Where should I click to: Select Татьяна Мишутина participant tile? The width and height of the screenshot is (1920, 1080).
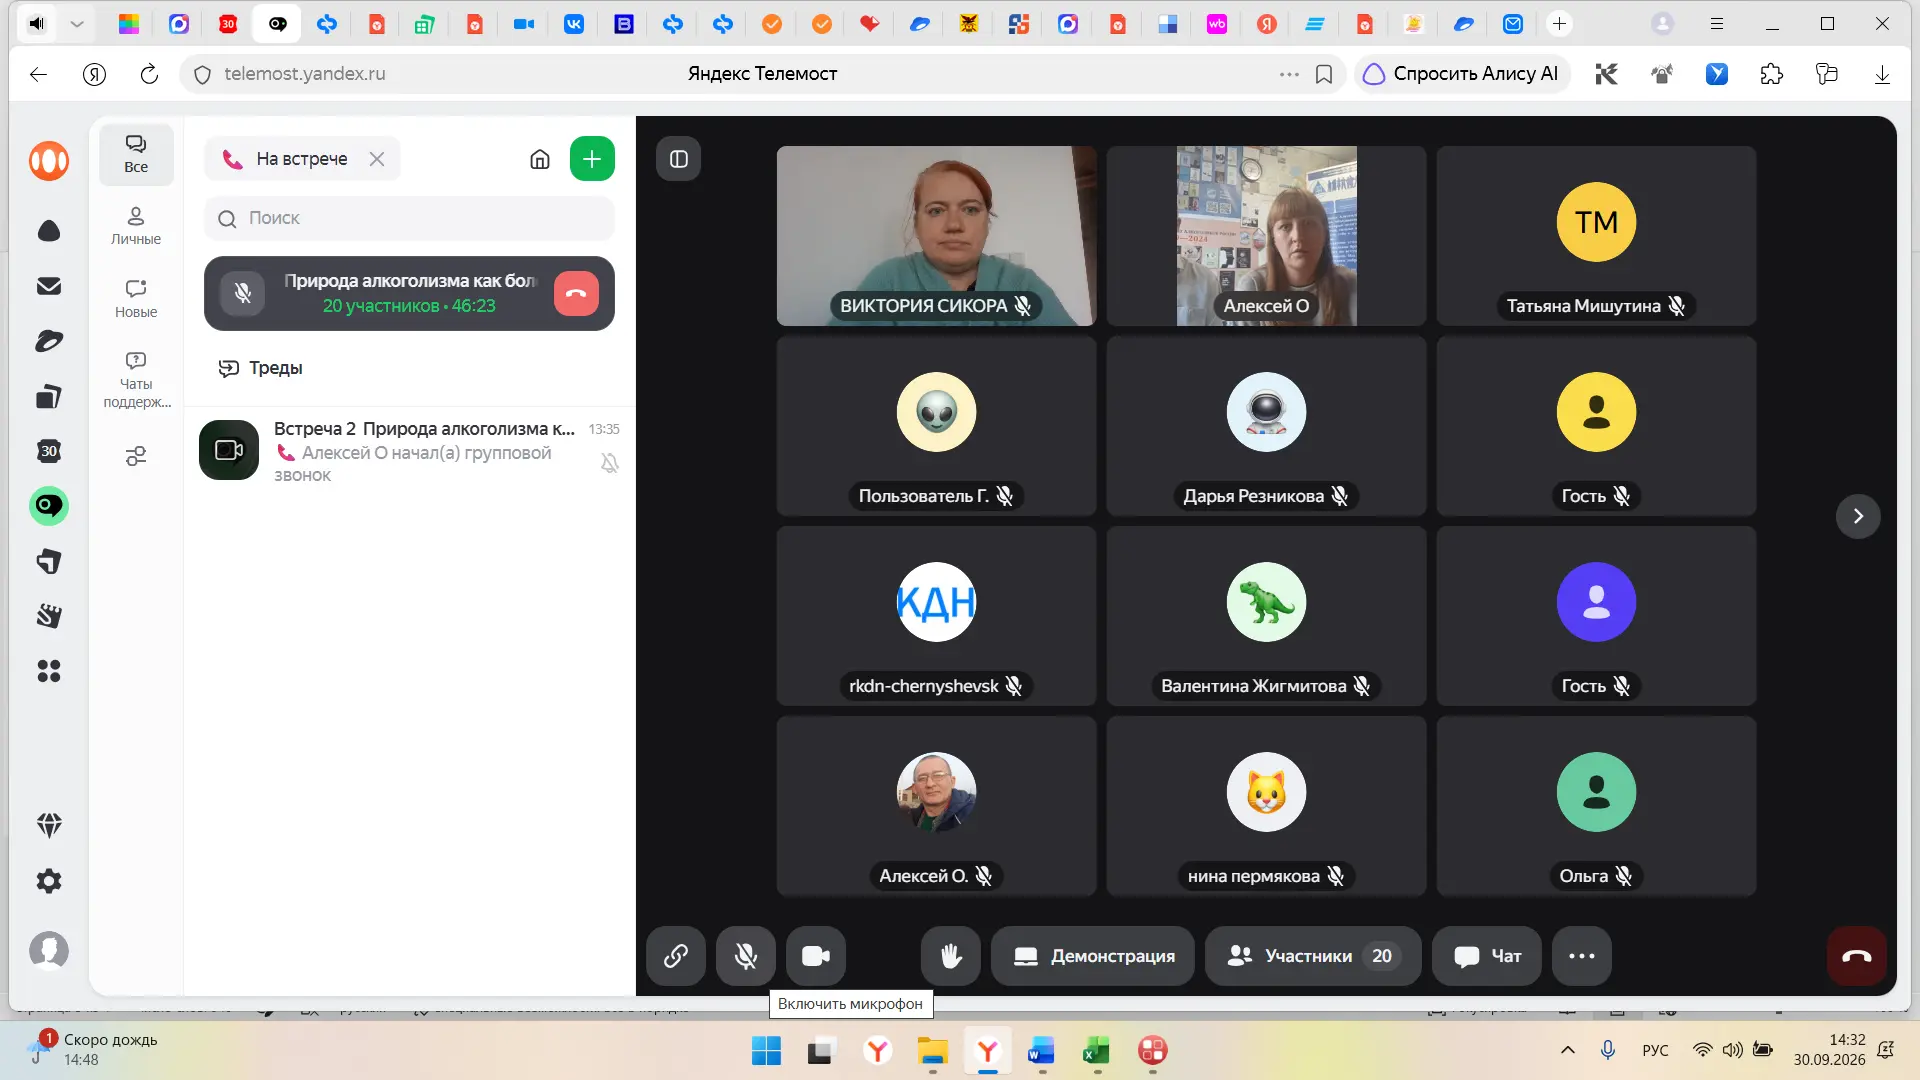(x=1596, y=236)
